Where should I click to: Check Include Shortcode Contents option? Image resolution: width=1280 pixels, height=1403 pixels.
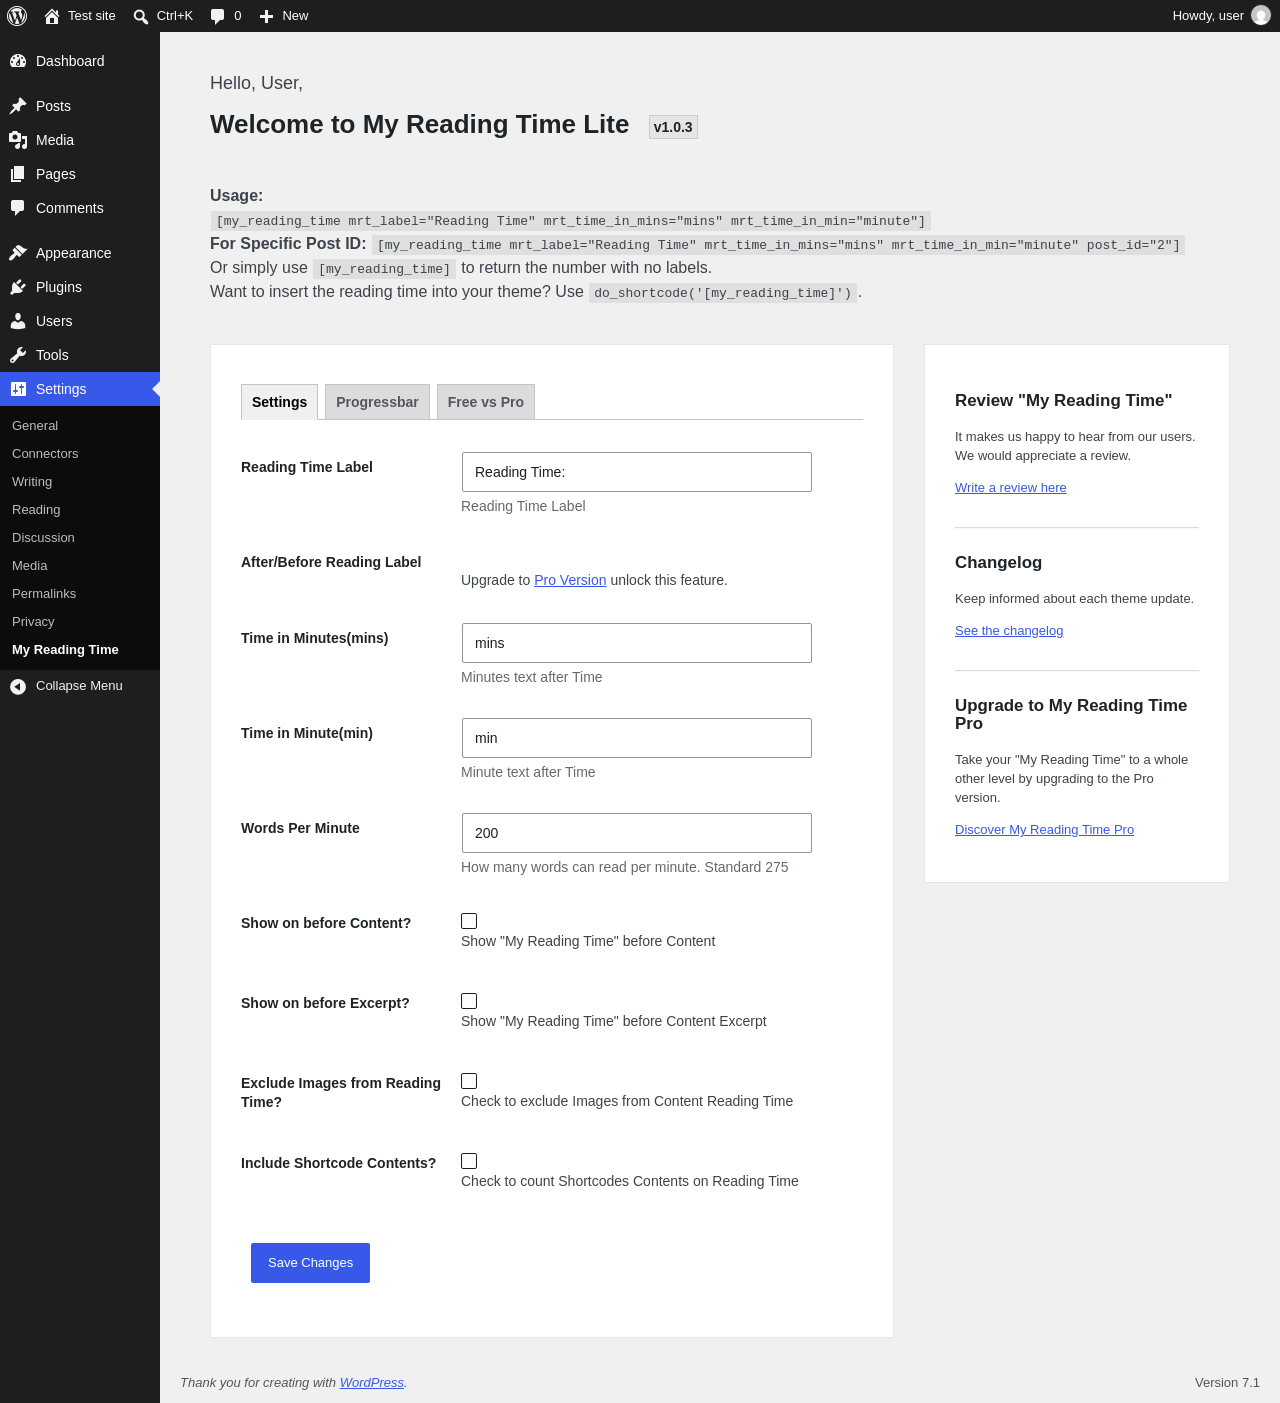469,1161
